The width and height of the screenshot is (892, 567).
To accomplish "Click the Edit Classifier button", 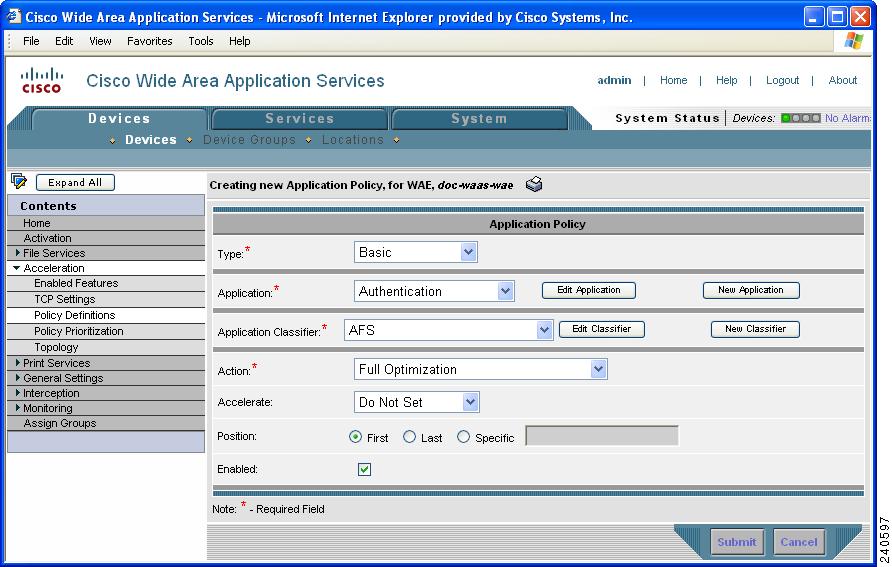I will pyautogui.click(x=602, y=329).
